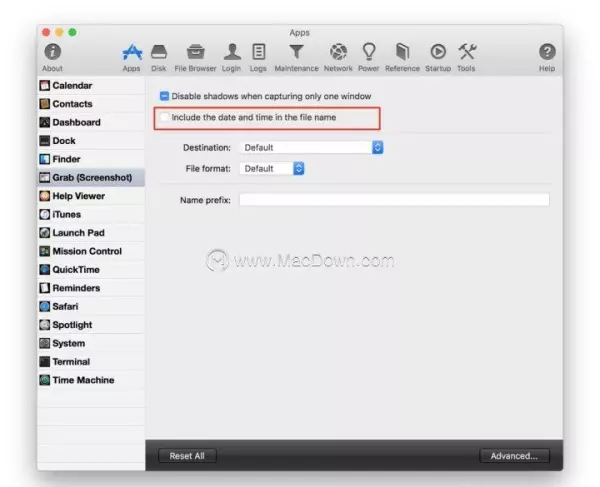Open the Disk toolbar section
The height and width of the screenshot is (487, 600).
[x=158, y=57]
